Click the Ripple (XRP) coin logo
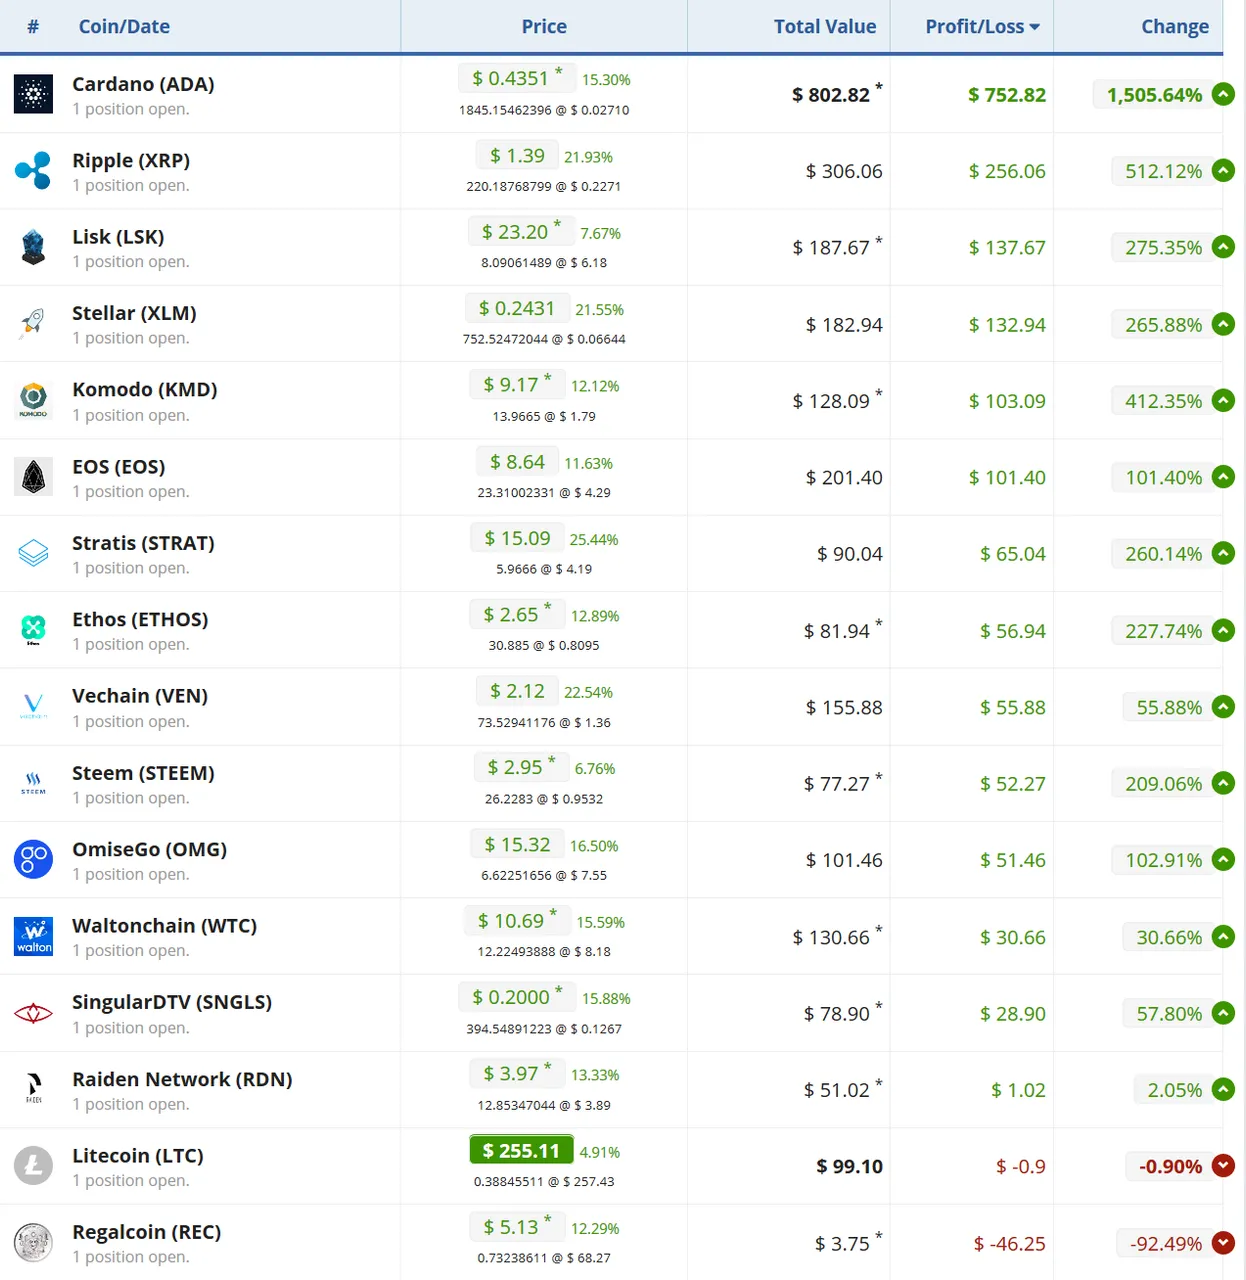Image resolution: width=1246 pixels, height=1280 pixels. (x=33, y=171)
